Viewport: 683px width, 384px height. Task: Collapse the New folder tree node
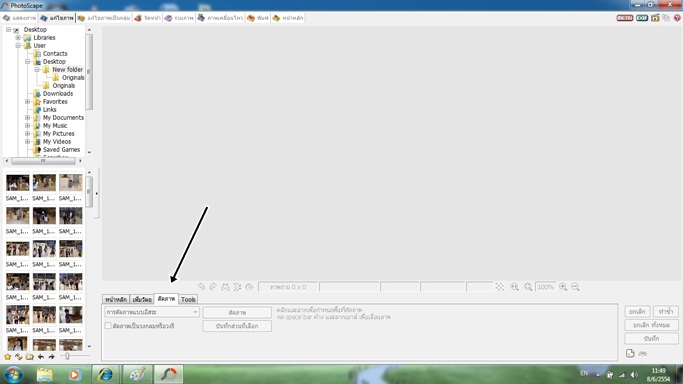[x=37, y=70]
